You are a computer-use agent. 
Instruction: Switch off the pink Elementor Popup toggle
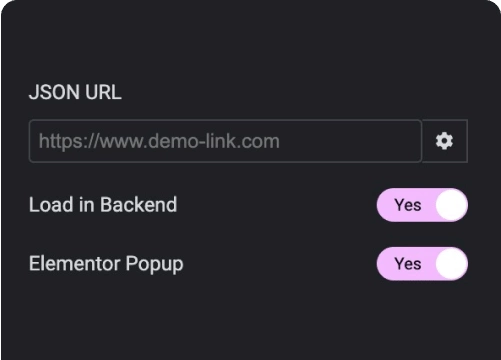click(x=422, y=264)
